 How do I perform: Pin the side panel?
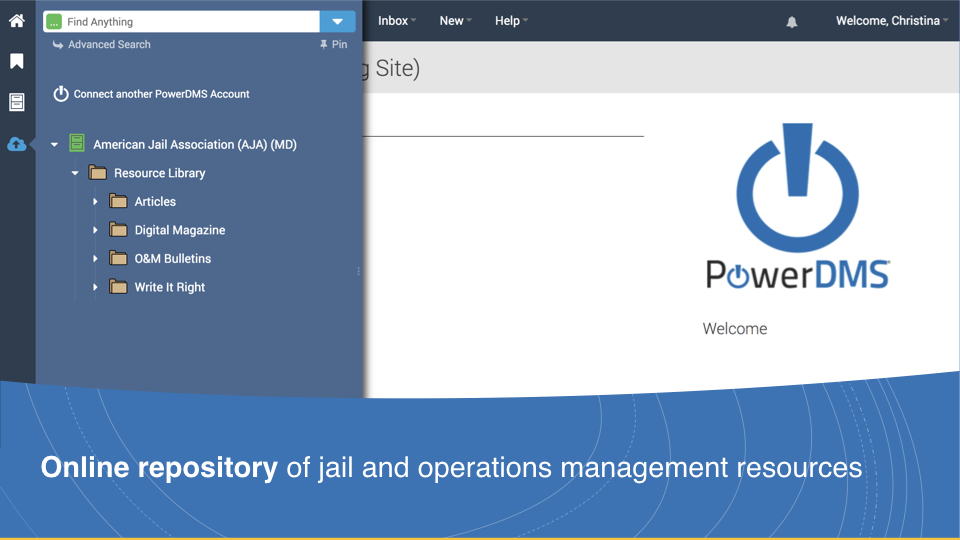(333, 45)
